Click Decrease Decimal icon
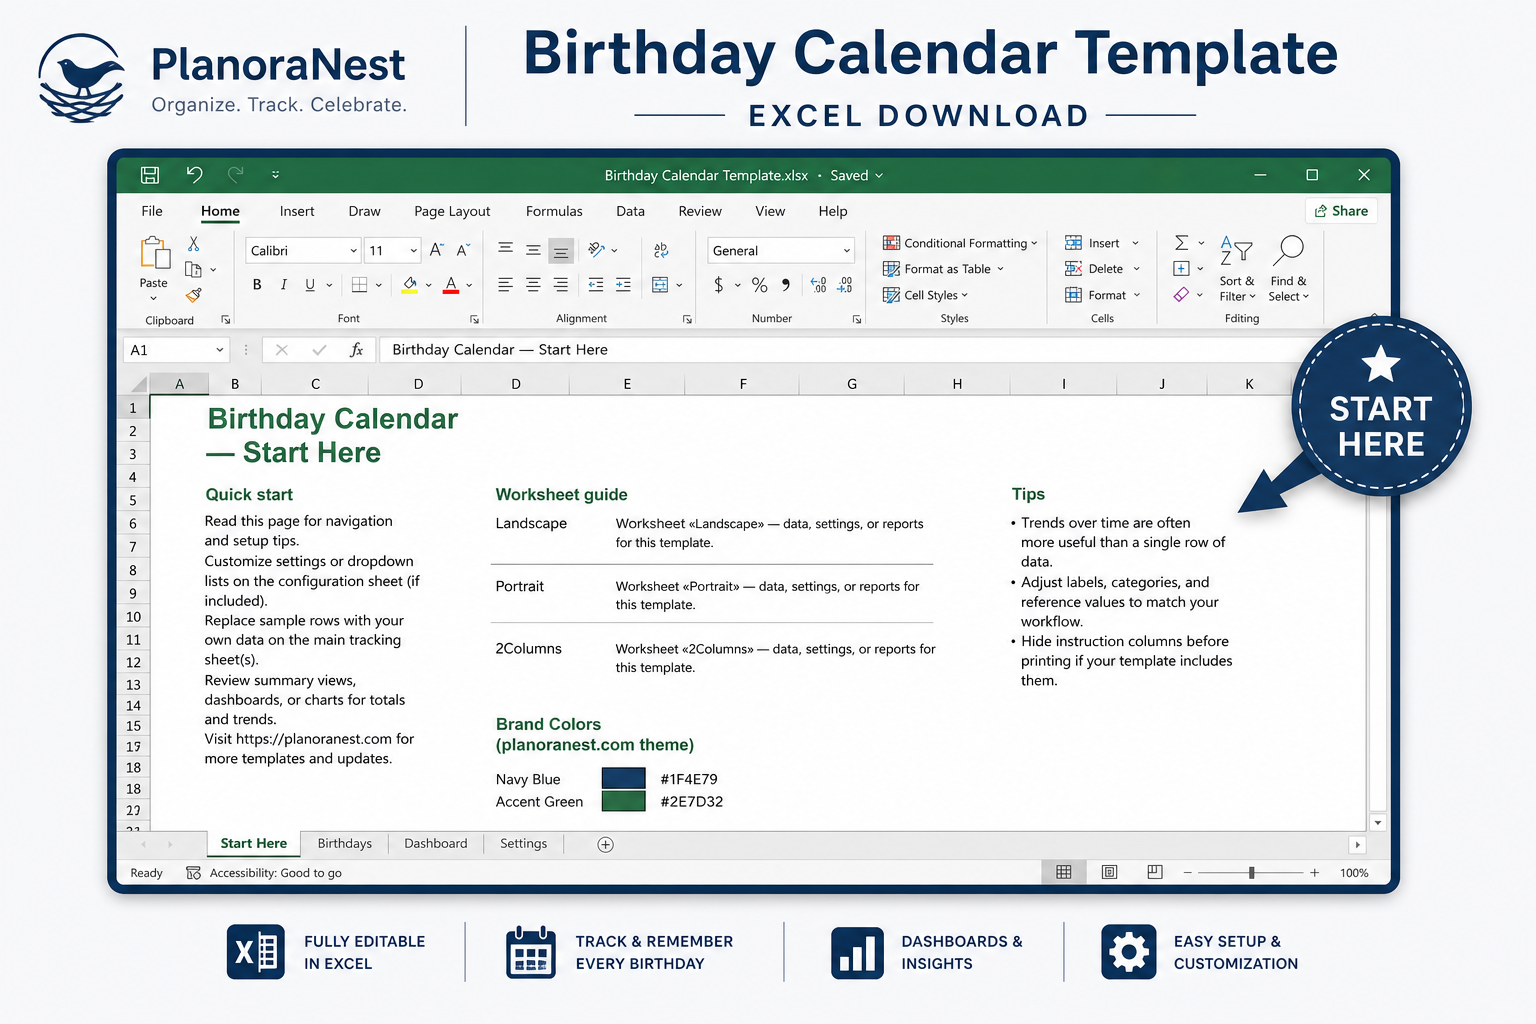The image size is (1536, 1024). point(845,285)
